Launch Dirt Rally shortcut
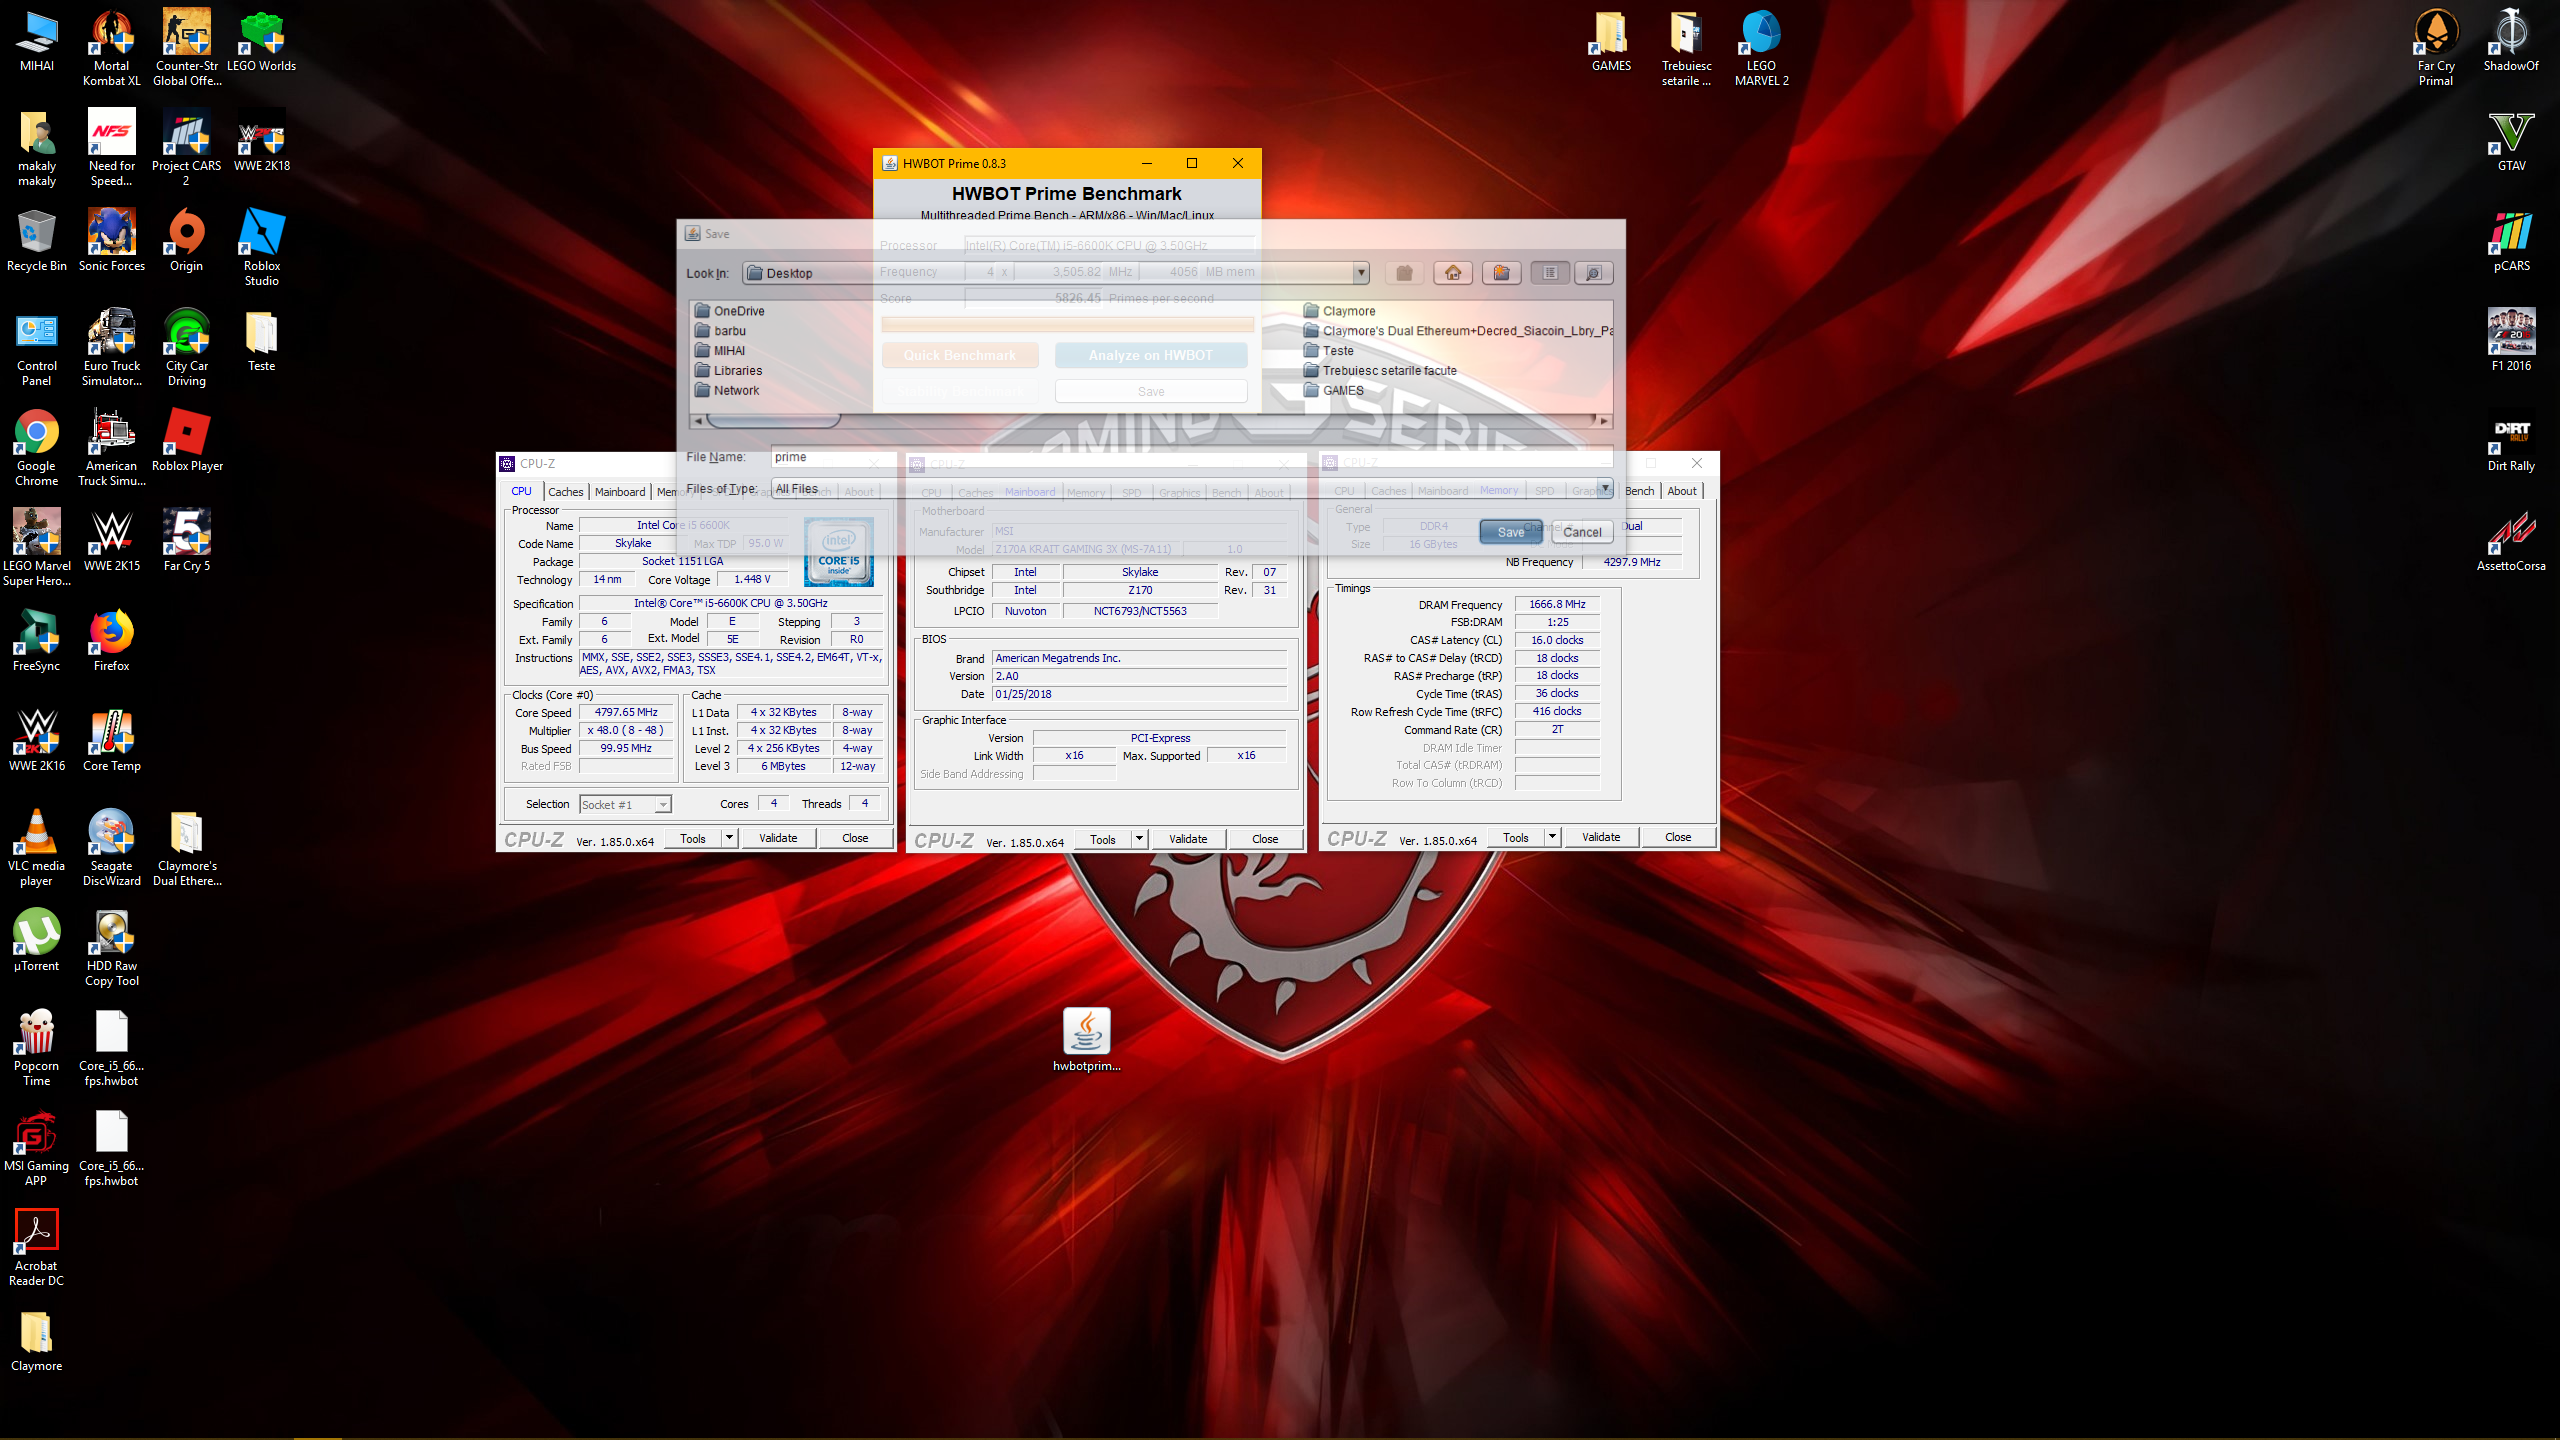Image resolution: width=2560 pixels, height=1440 pixels. [2511, 440]
